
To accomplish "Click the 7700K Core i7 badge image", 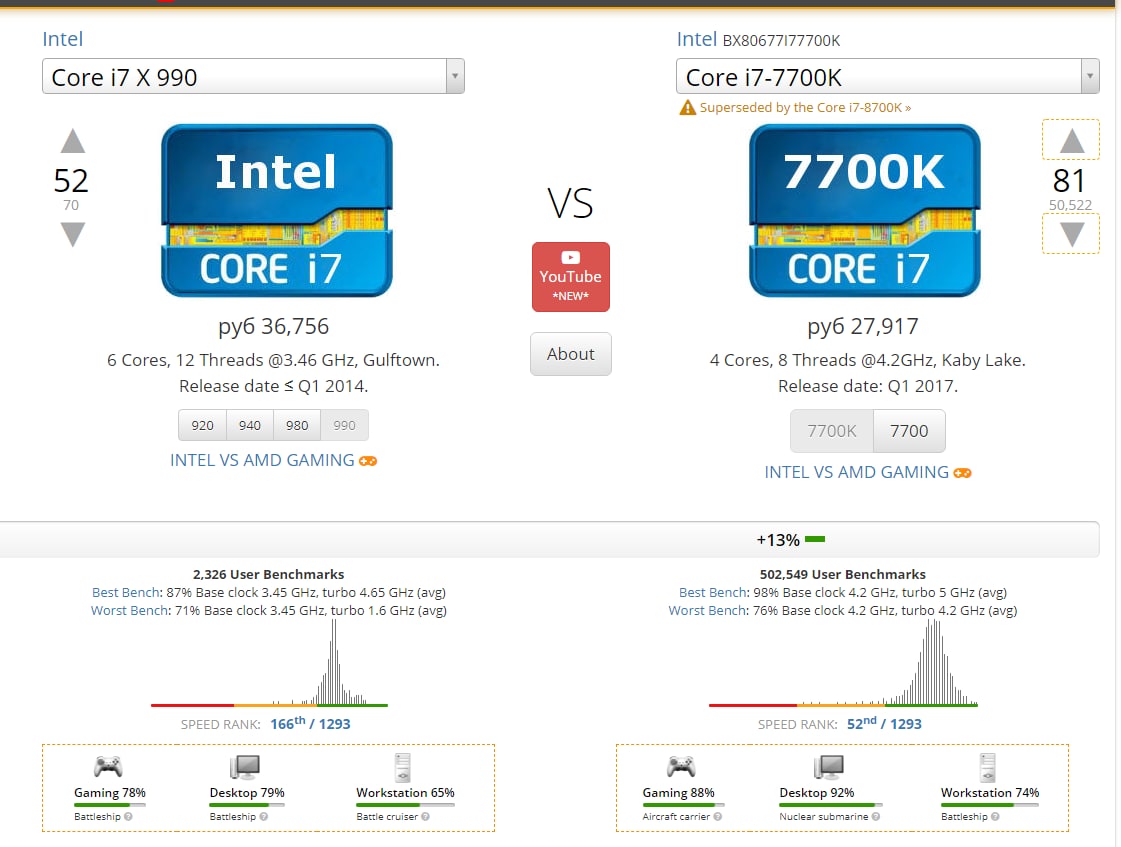I will click(864, 211).
